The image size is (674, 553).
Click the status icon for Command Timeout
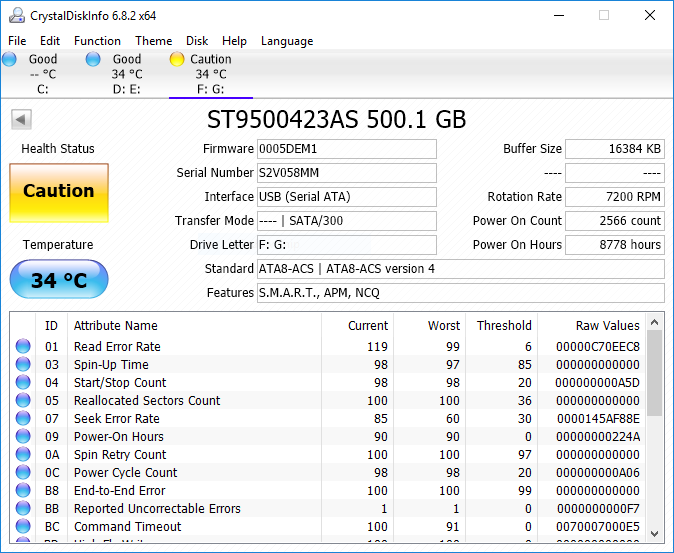pyautogui.click(x=23, y=527)
